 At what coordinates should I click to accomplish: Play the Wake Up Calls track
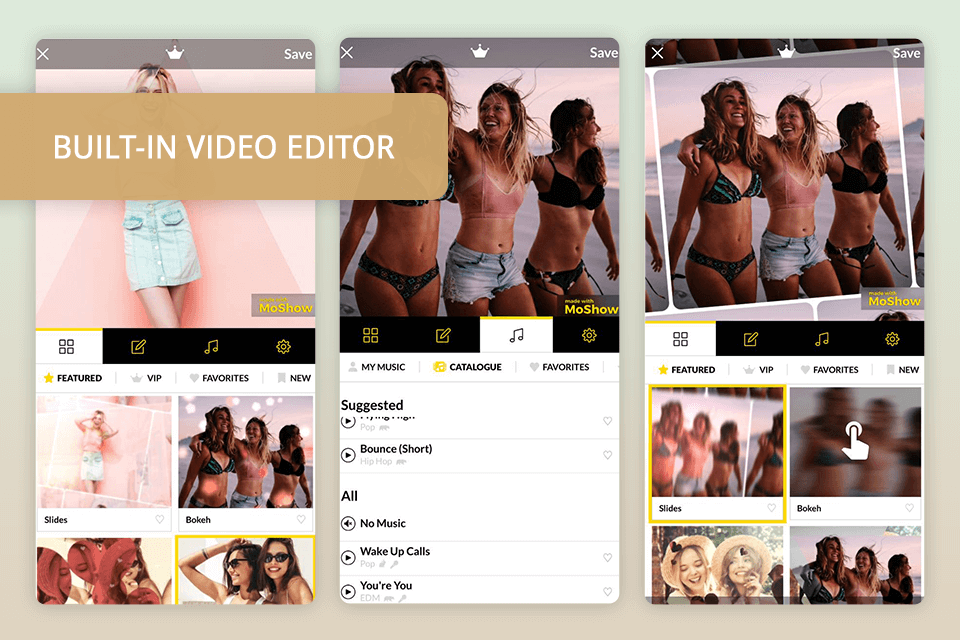(x=348, y=557)
